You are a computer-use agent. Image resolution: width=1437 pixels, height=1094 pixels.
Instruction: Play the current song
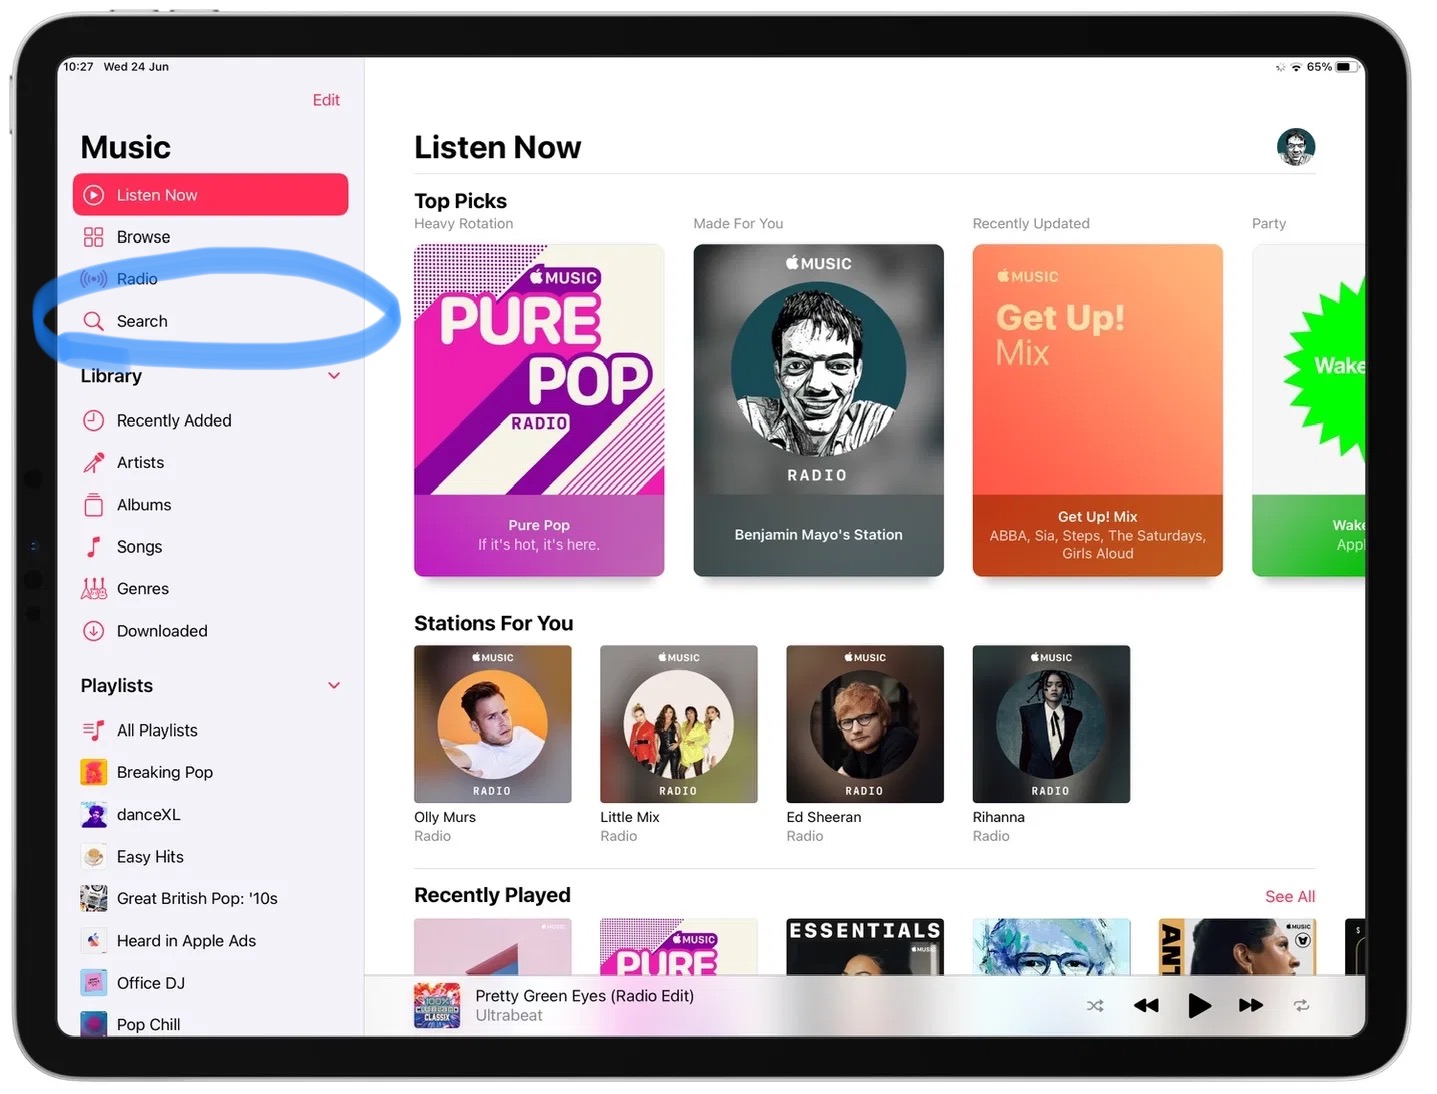click(1199, 1006)
